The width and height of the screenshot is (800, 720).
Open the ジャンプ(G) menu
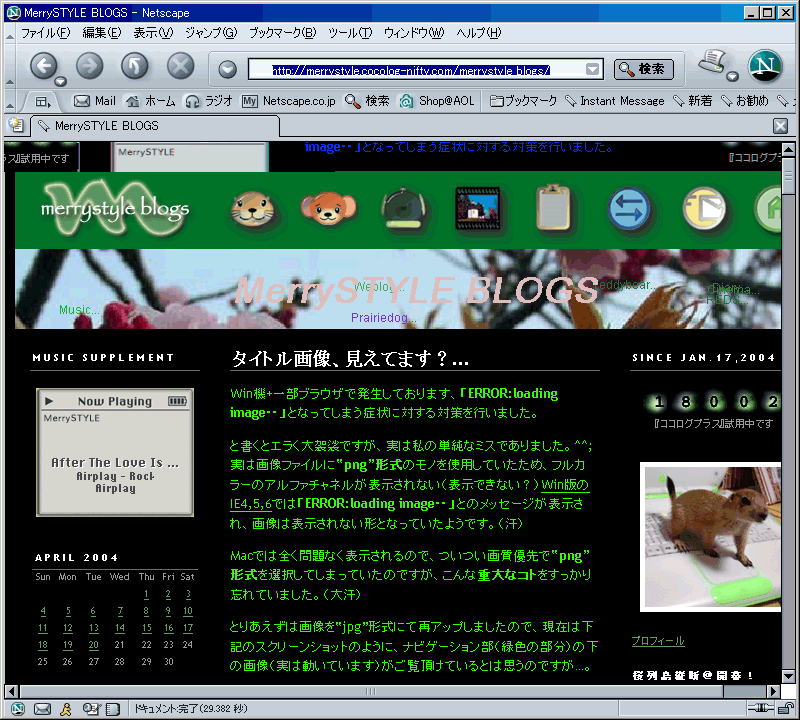pos(211,33)
